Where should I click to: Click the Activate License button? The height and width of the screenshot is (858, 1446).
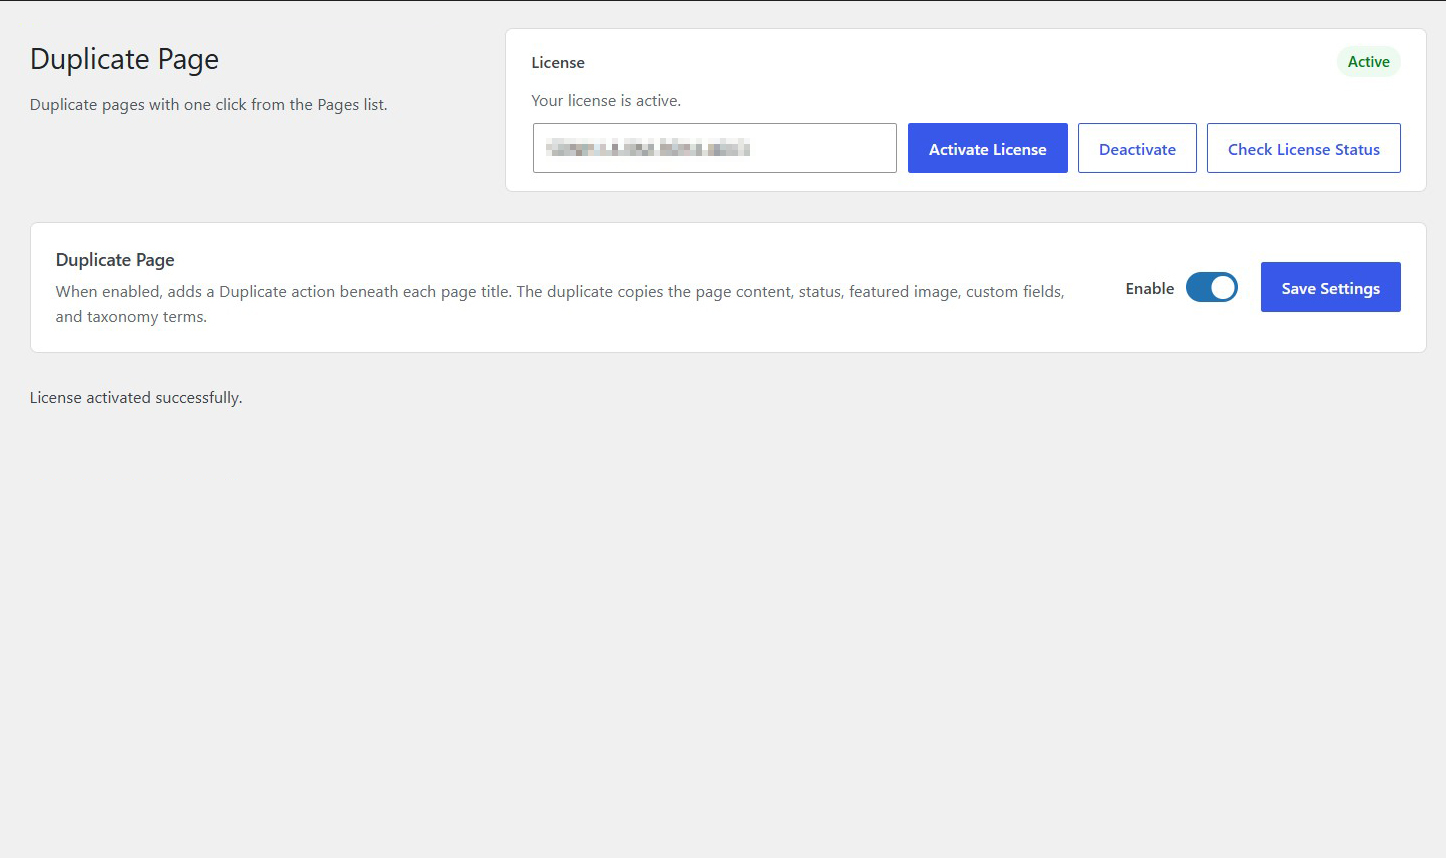pos(987,148)
